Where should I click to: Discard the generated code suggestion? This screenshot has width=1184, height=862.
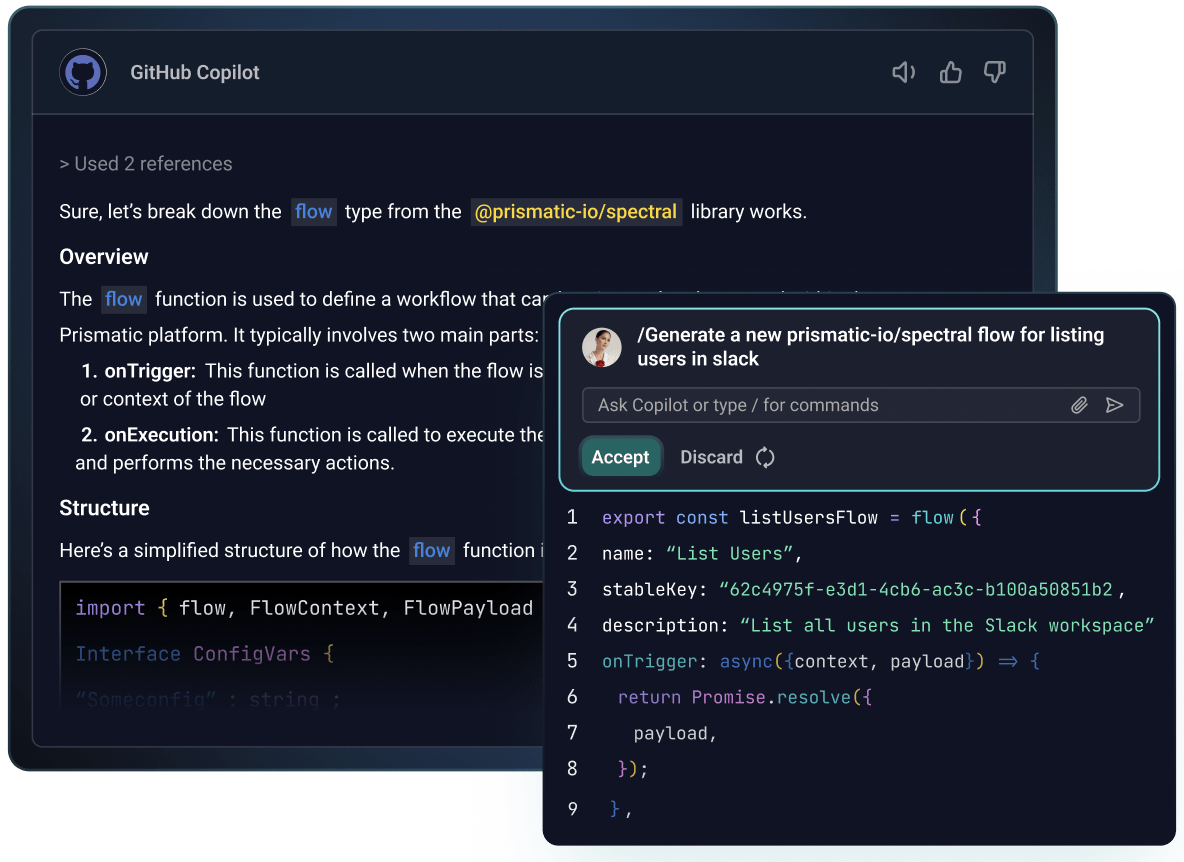coord(711,457)
